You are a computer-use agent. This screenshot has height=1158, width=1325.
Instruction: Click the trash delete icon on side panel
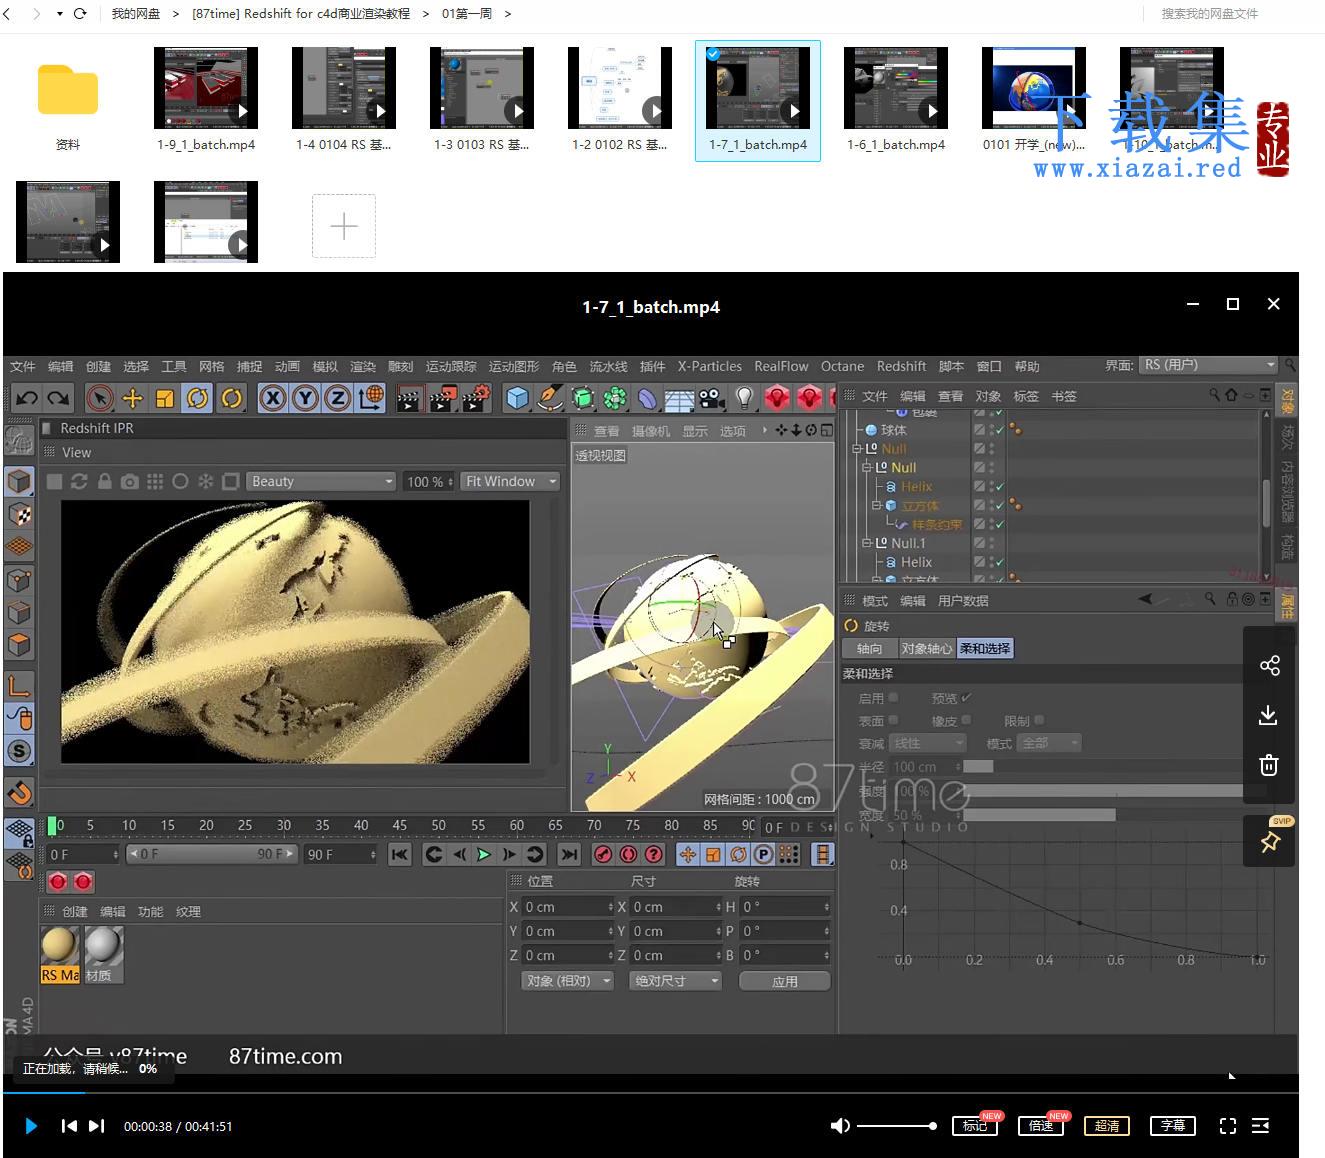coord(1269,765)
